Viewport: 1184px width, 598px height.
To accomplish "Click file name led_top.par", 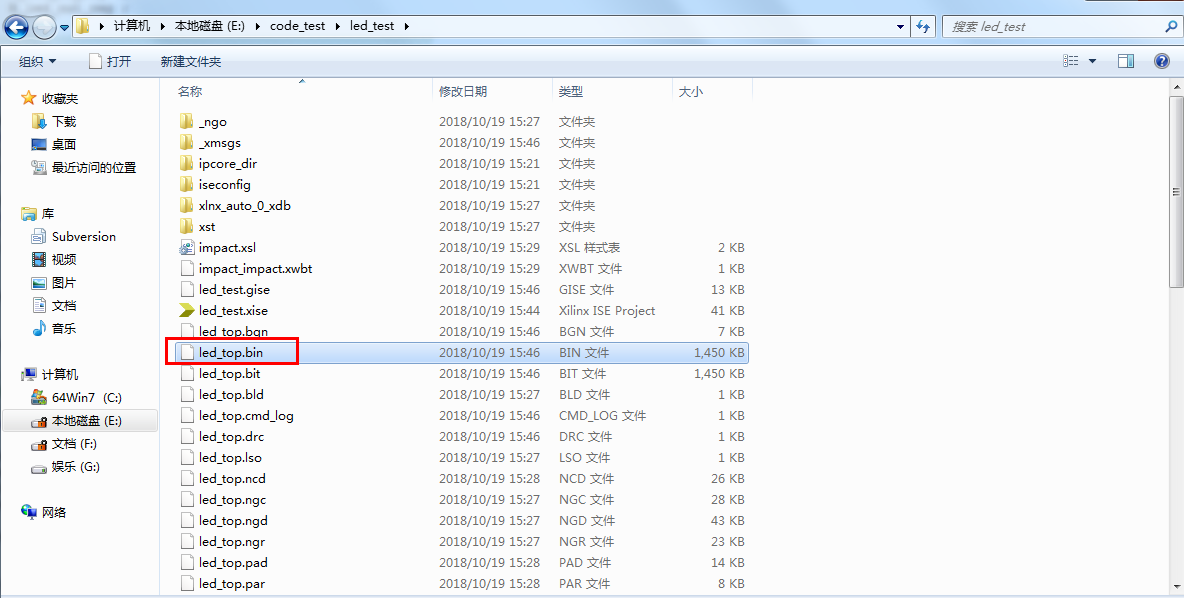I will click(232, 584).
